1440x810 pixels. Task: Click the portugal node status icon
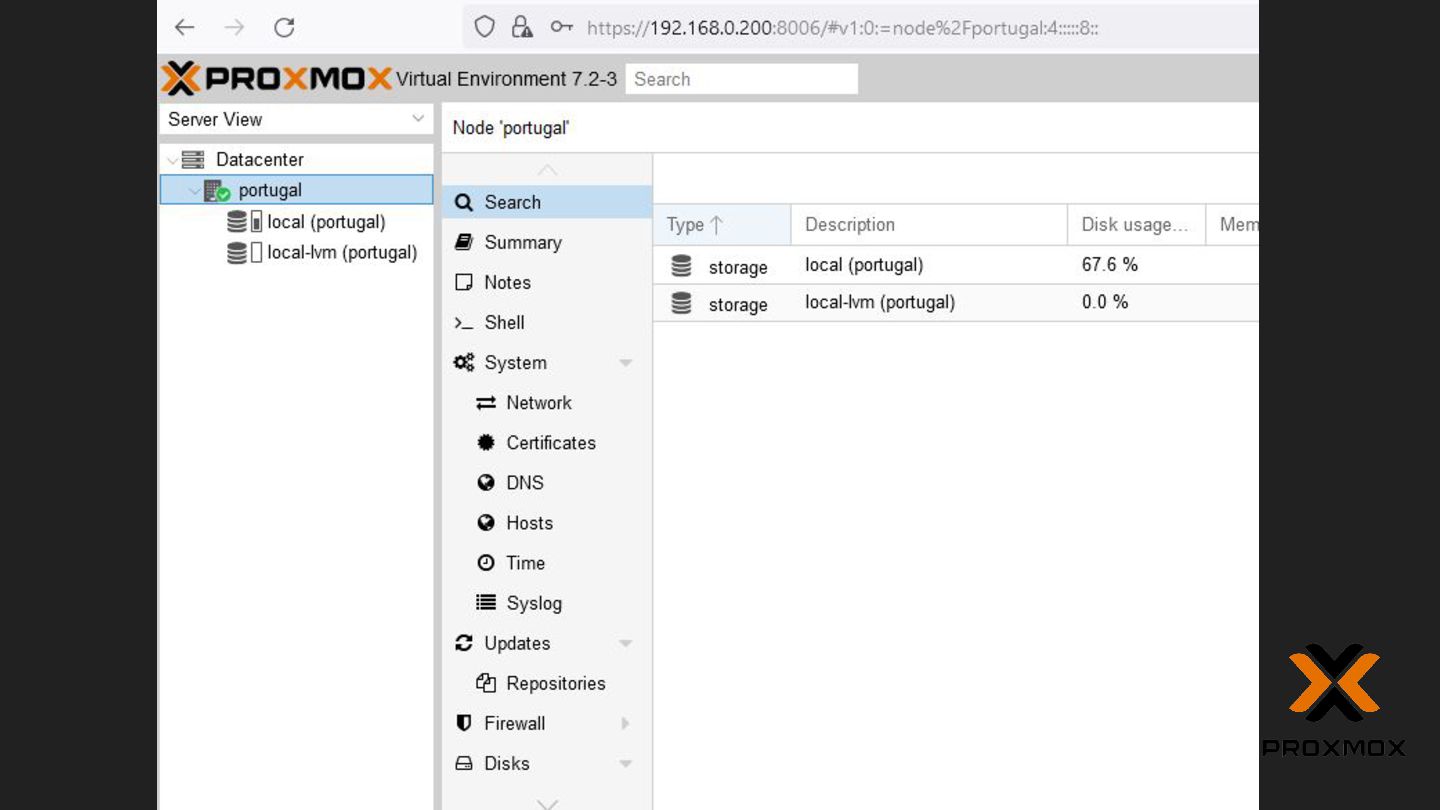pos(217,190)
